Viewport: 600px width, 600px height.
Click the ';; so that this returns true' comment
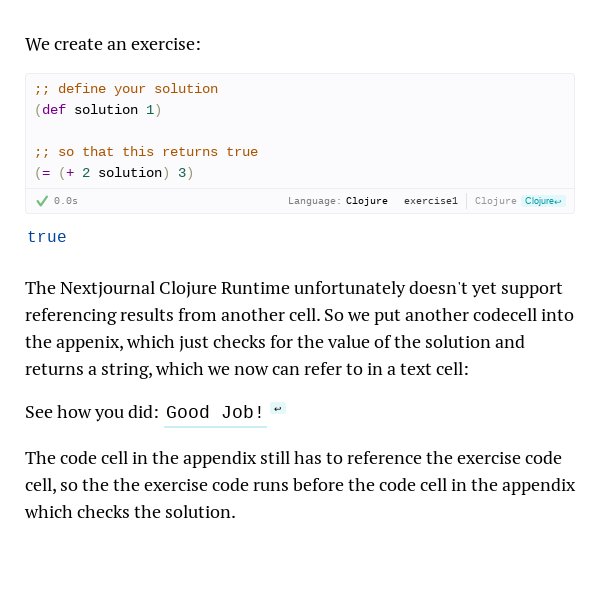146,152
